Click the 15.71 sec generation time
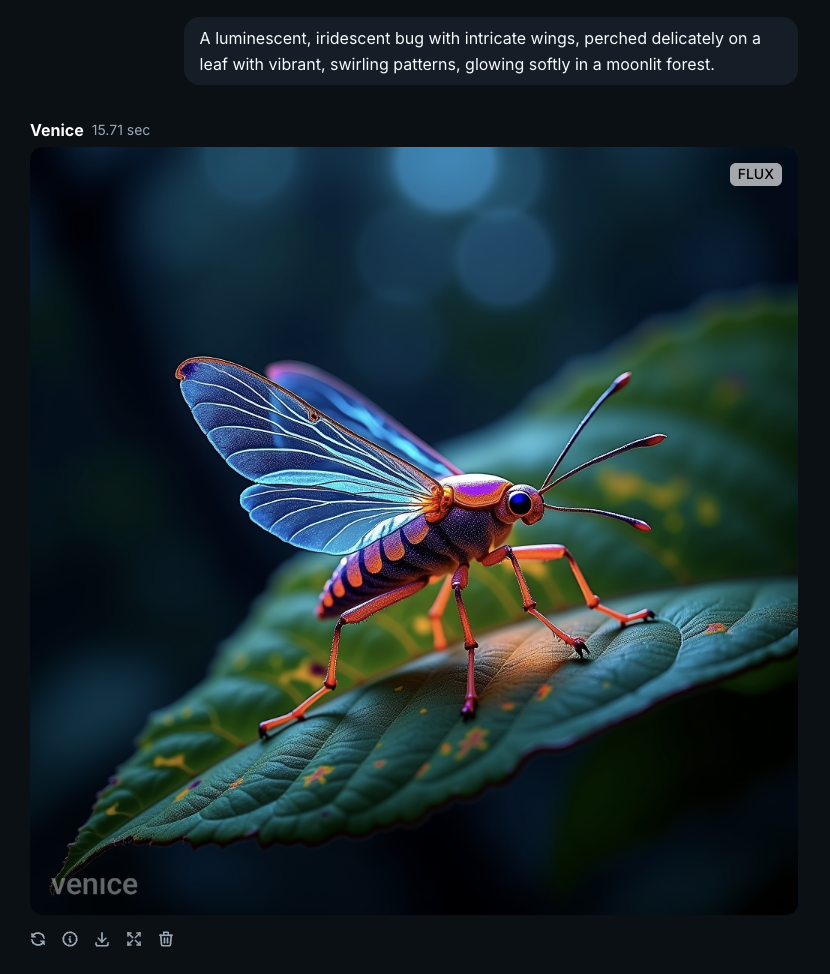This screenshot has width=830, height=974. (121, 130)
